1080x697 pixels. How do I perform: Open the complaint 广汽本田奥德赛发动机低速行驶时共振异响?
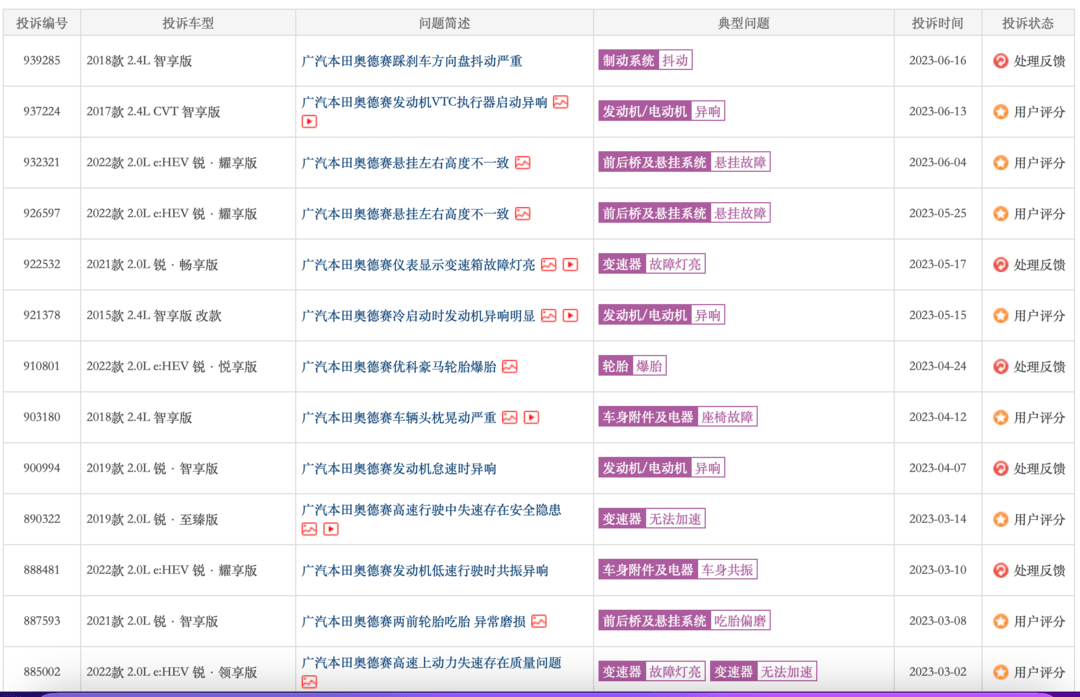click(425, 571)
